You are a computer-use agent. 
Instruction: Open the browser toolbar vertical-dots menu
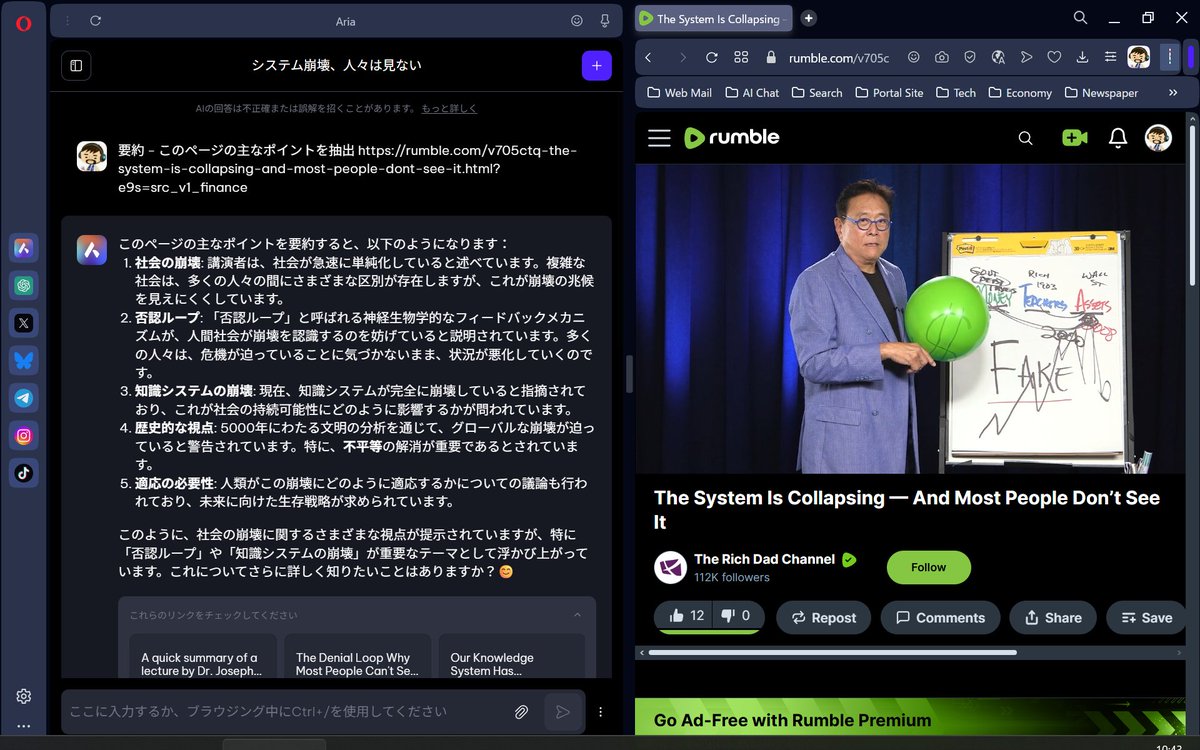point(1169,57)
